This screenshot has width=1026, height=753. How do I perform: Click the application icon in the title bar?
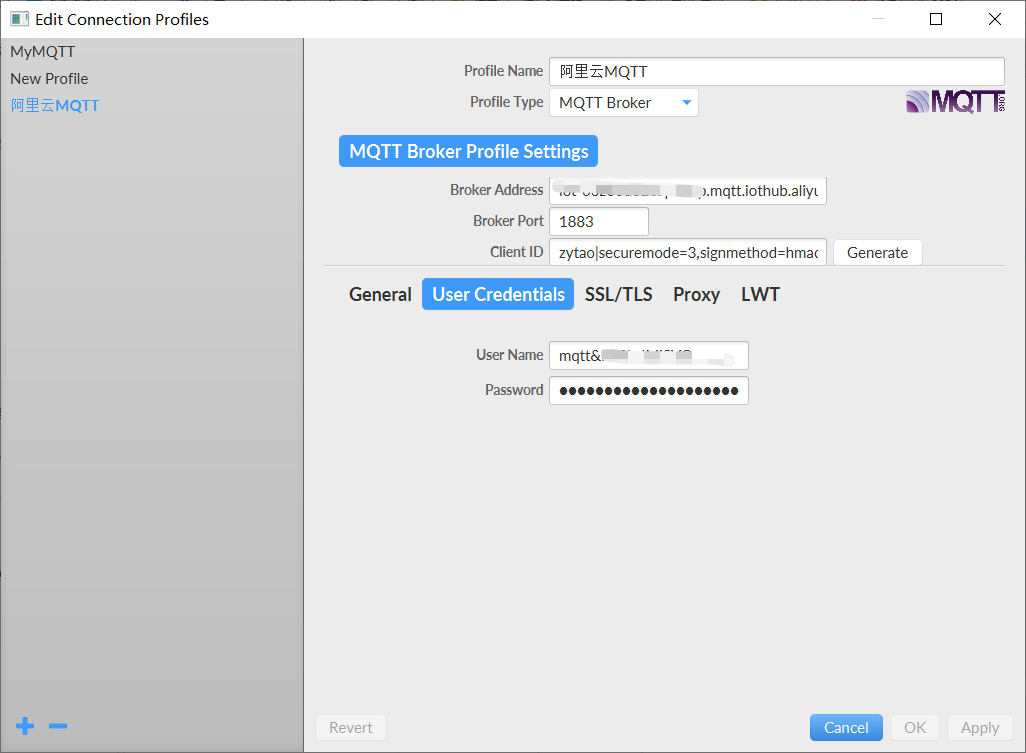[x=17, y=18]
